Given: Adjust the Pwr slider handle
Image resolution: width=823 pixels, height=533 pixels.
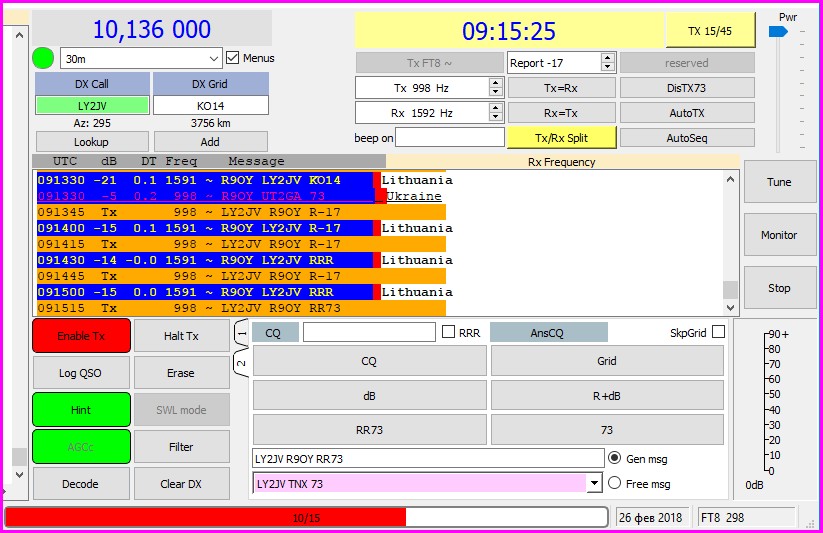Looking at the screenshot, I should [778, 32].
